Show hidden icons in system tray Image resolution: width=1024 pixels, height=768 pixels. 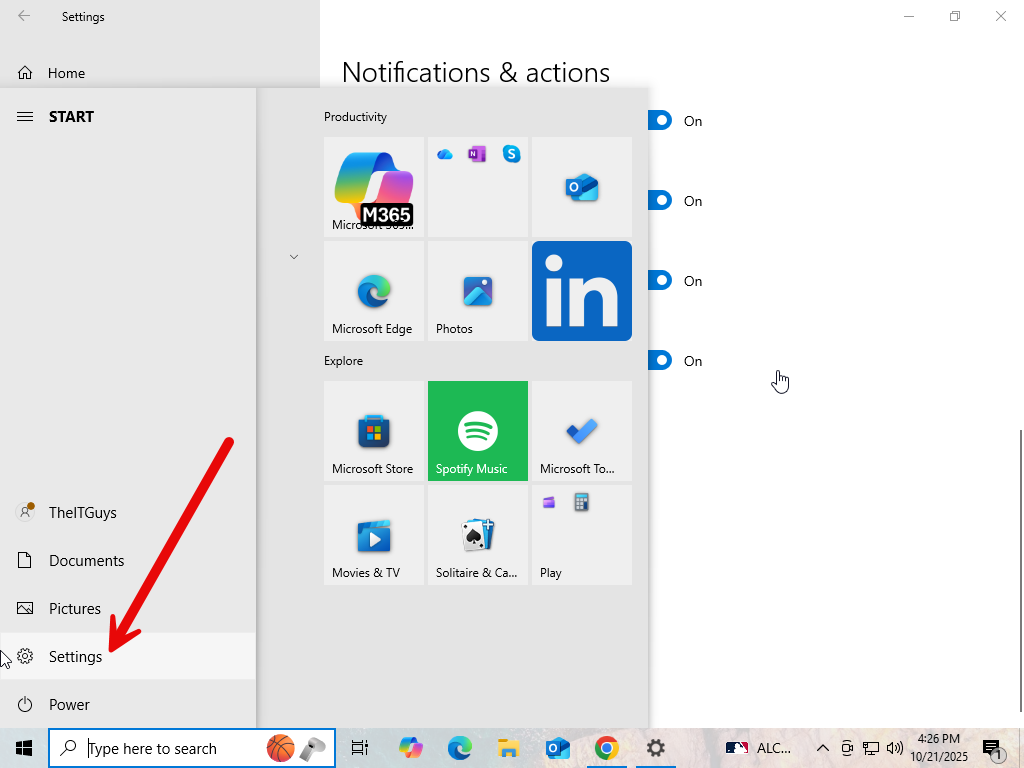pos(822,748)
